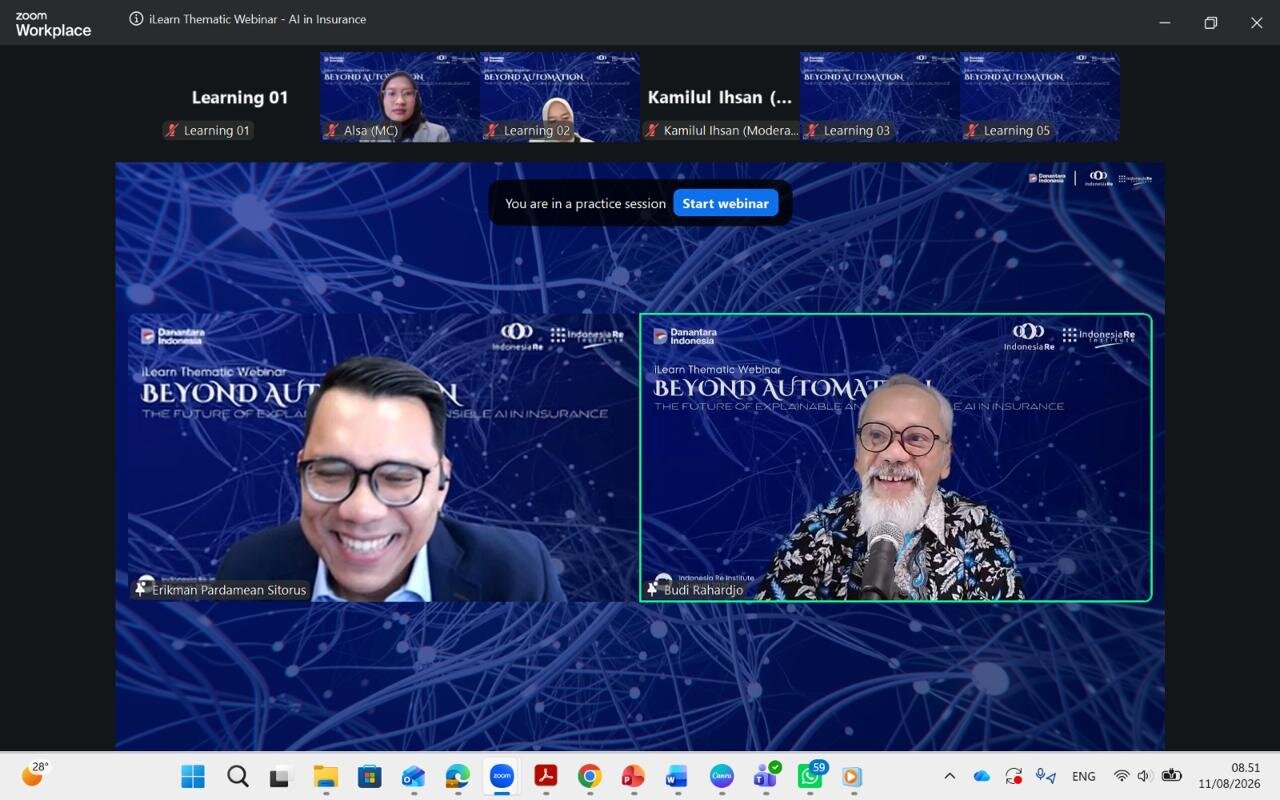
Task: Select the Kamilul Ihsan moderator tile
Action: coord(720,97)
